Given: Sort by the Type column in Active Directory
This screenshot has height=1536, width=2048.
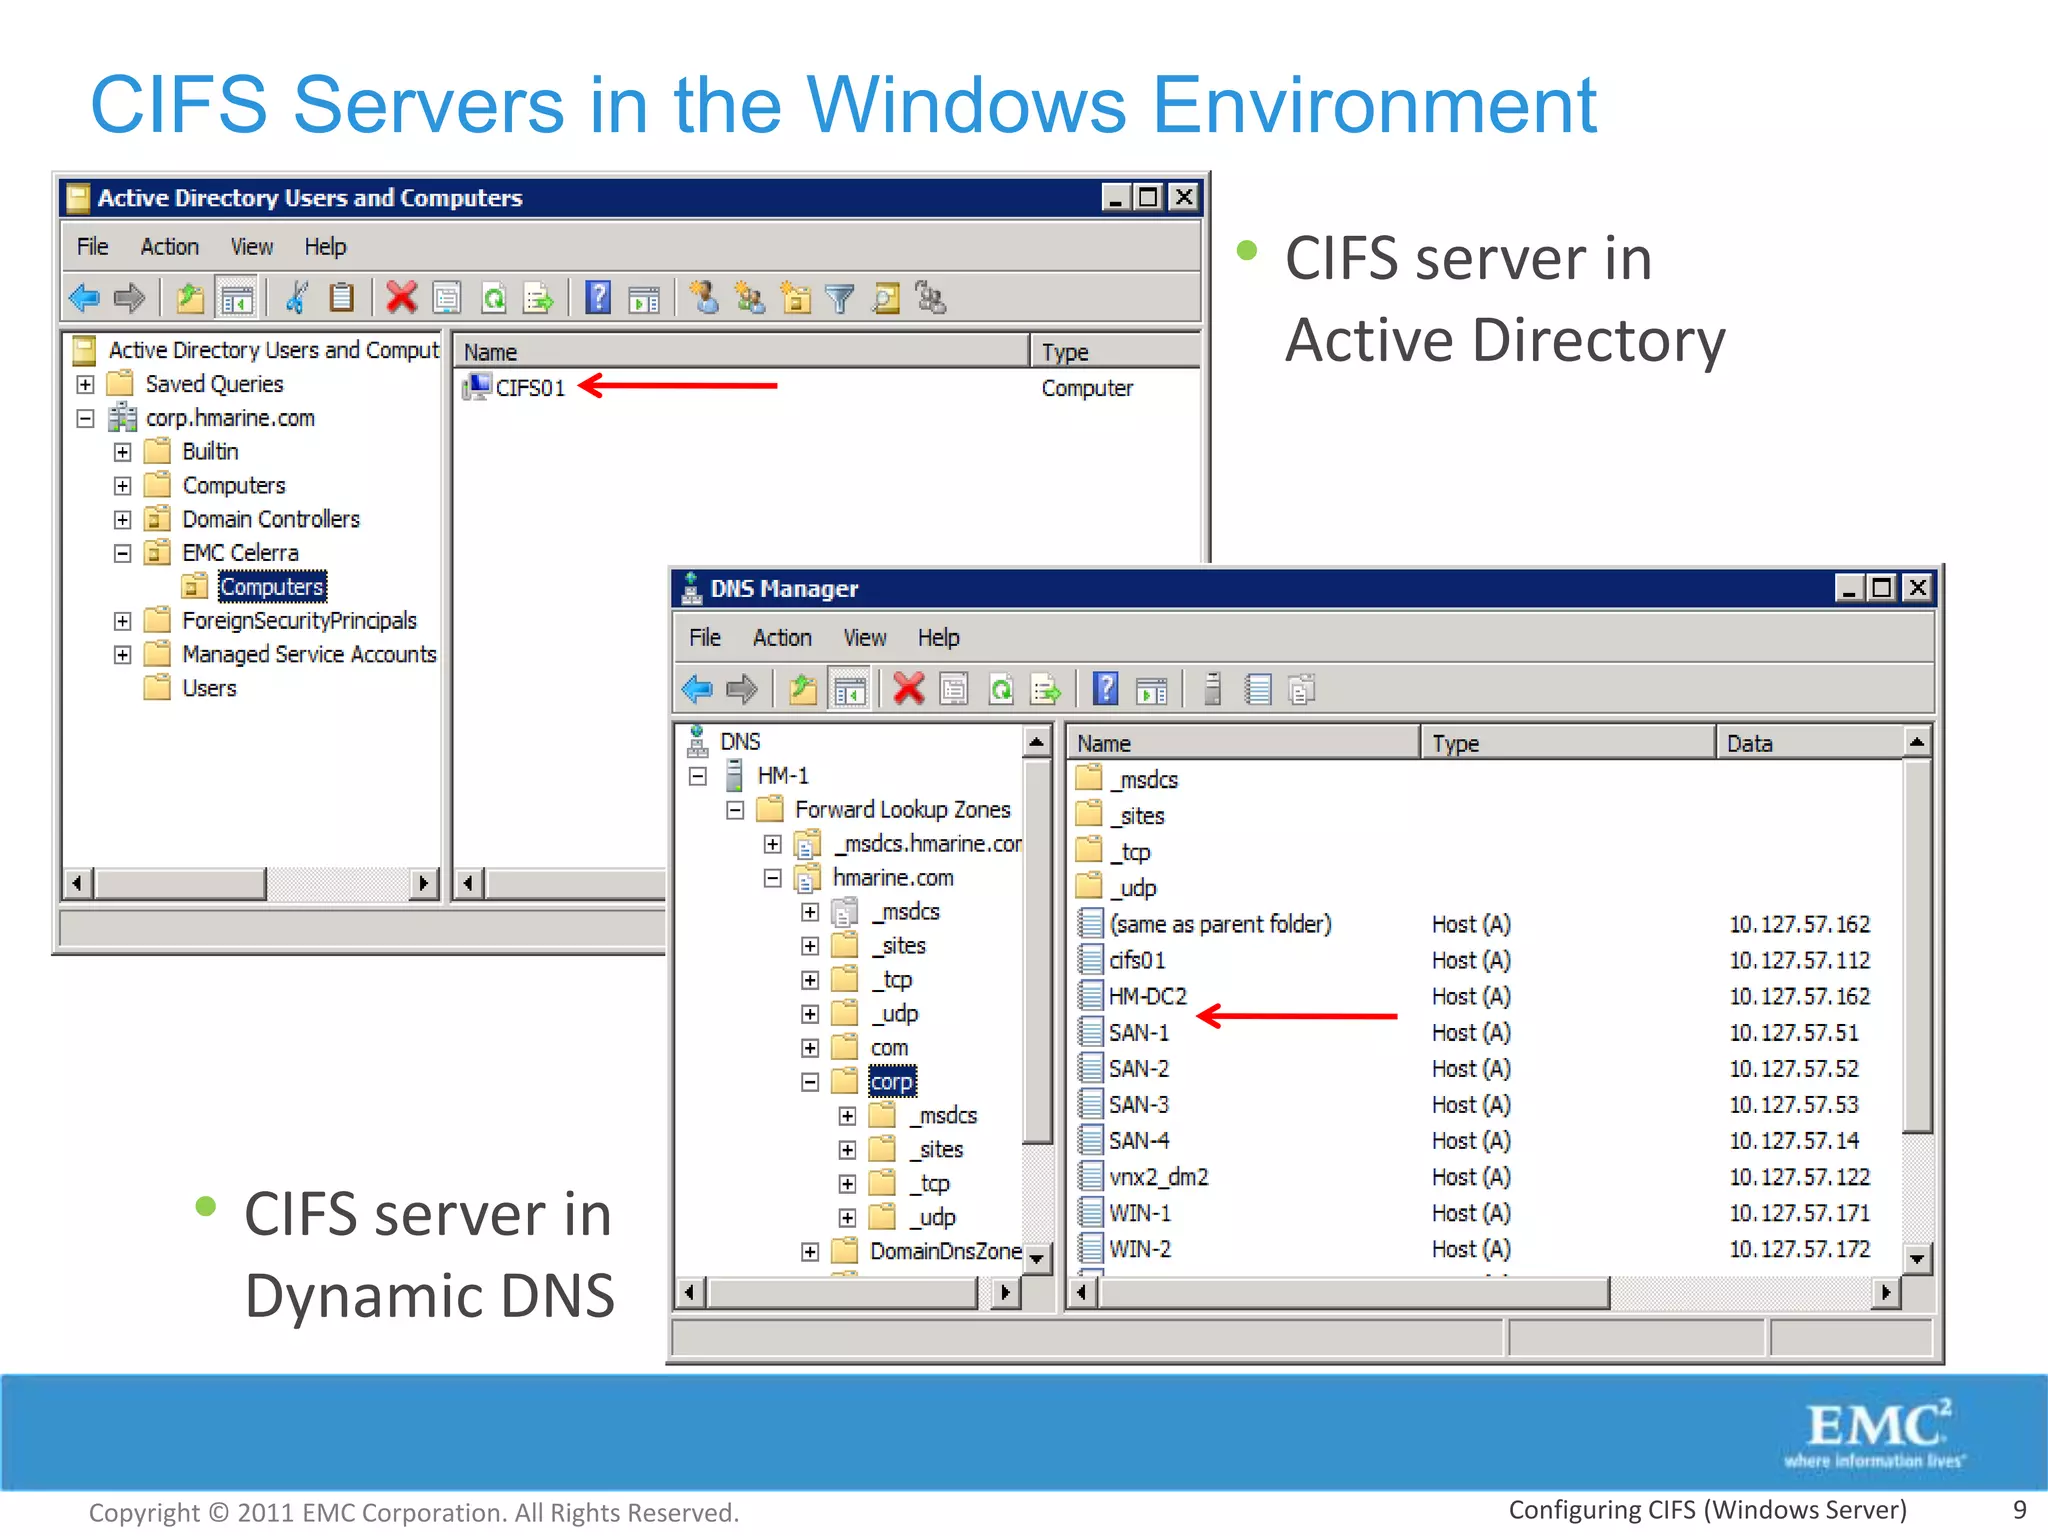Looking at the screenshot, I should (x=1115, y=352).
